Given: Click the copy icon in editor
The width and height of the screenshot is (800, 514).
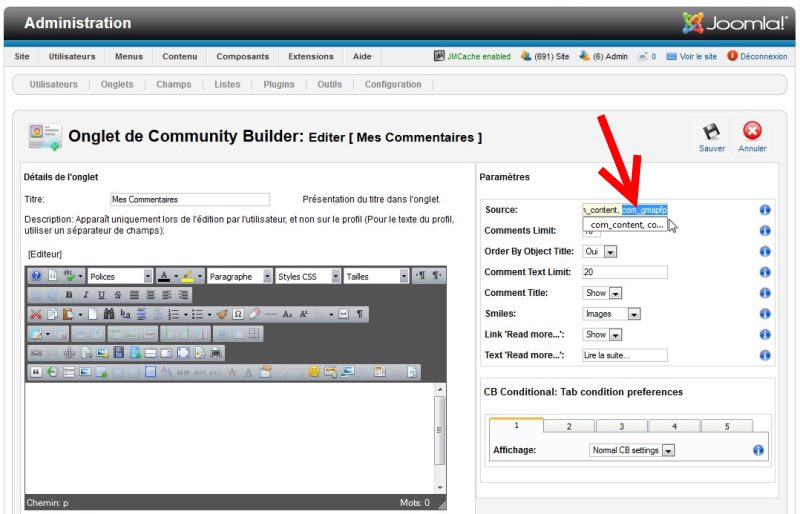Looking at the screenshot, I should [52, 314].
